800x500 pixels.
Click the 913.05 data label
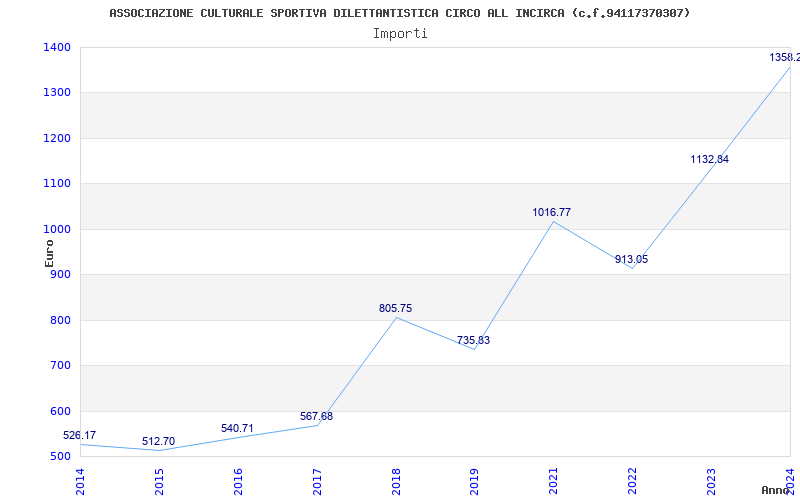click(x=631, y=259)
